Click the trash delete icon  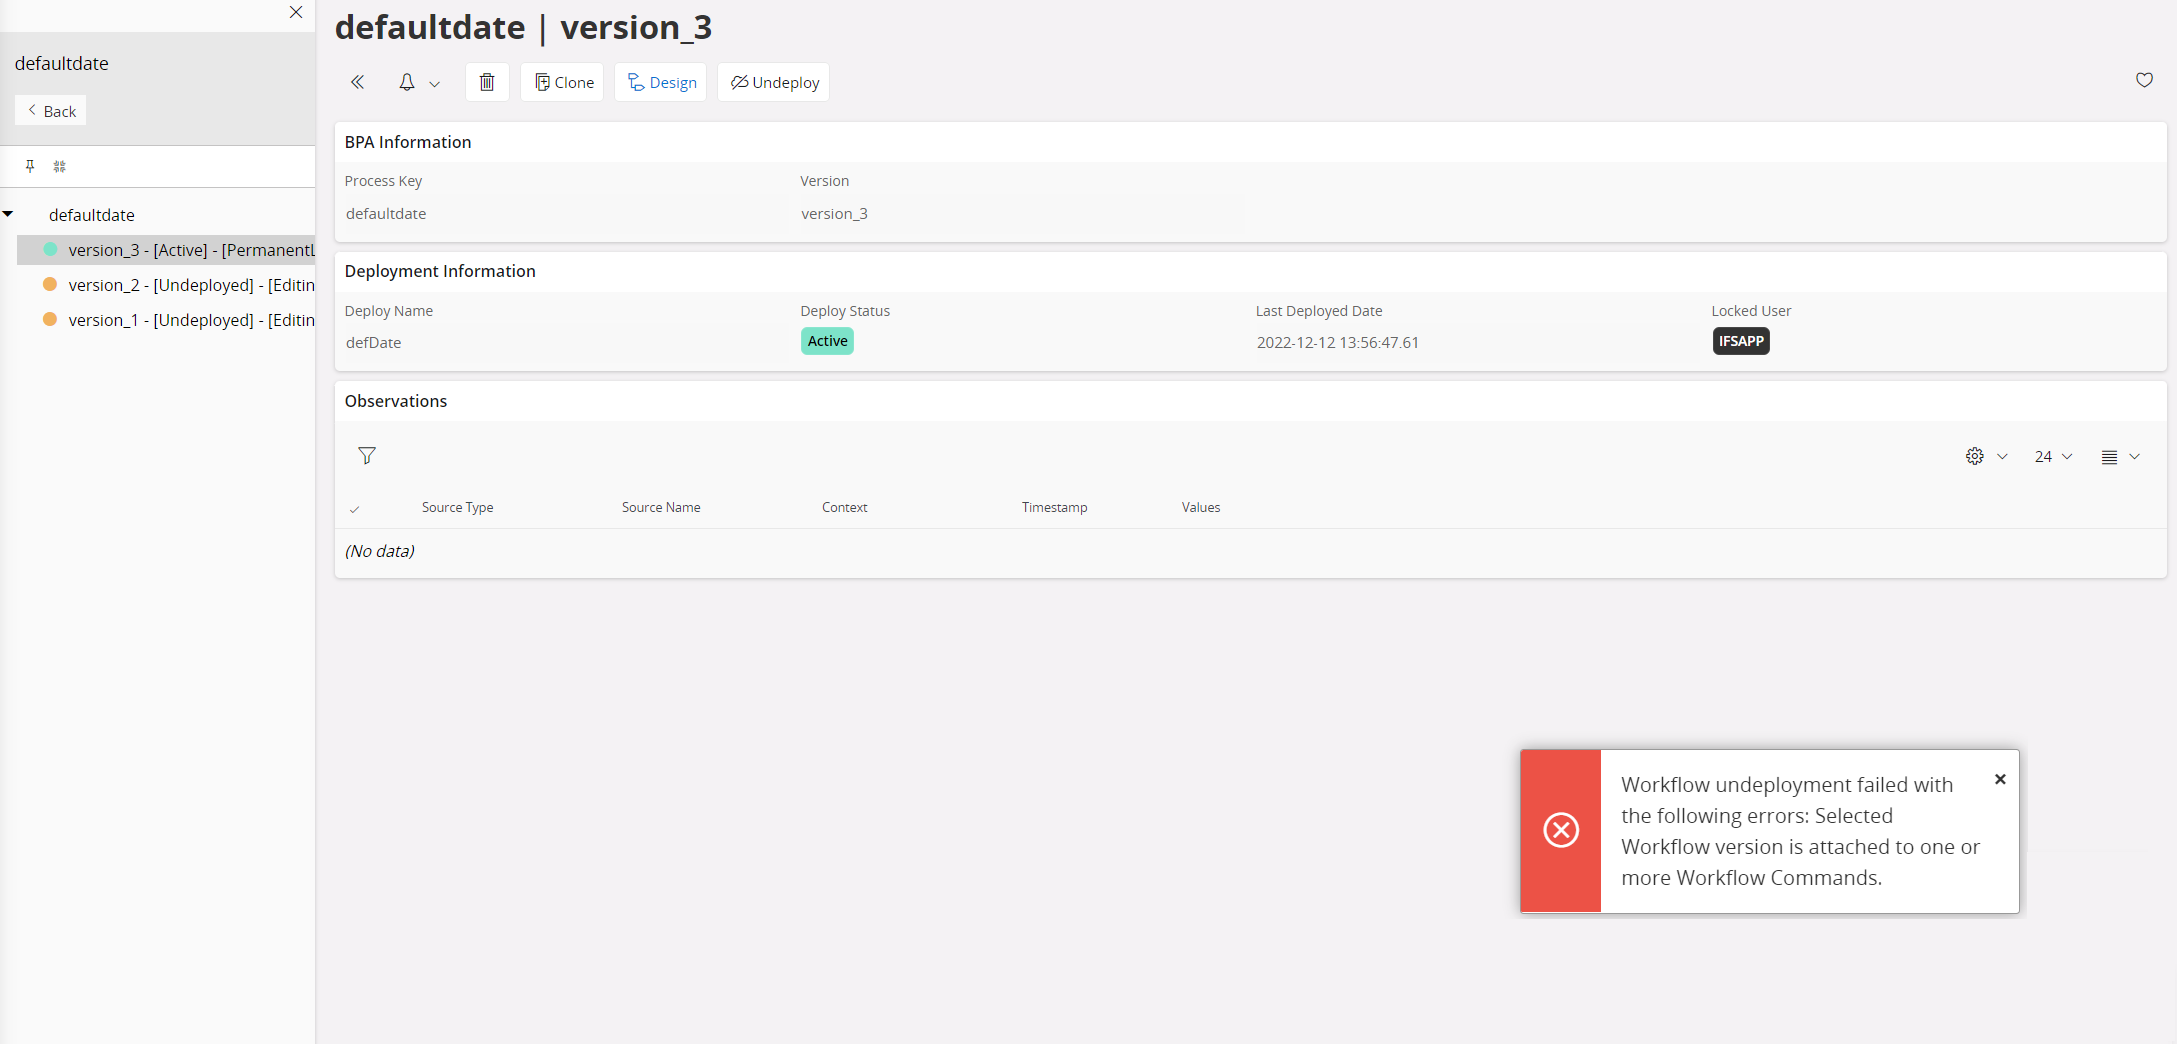point(487,82)
